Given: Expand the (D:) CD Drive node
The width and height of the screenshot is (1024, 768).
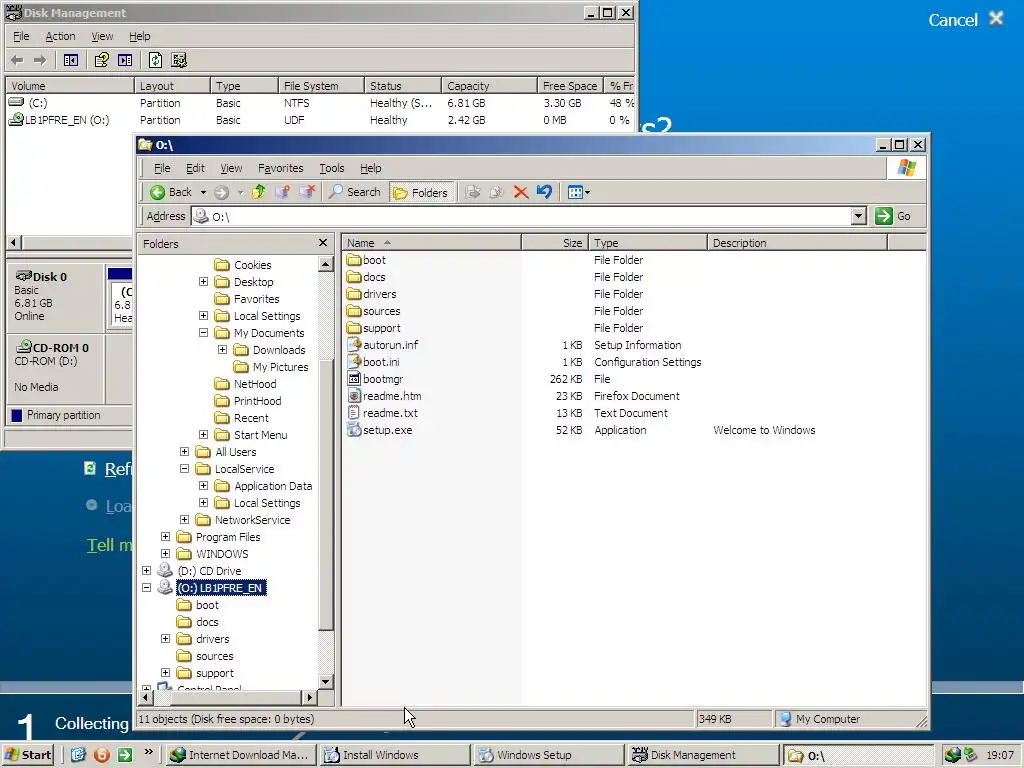Looking at the screenshot, I should pos(146,570).
